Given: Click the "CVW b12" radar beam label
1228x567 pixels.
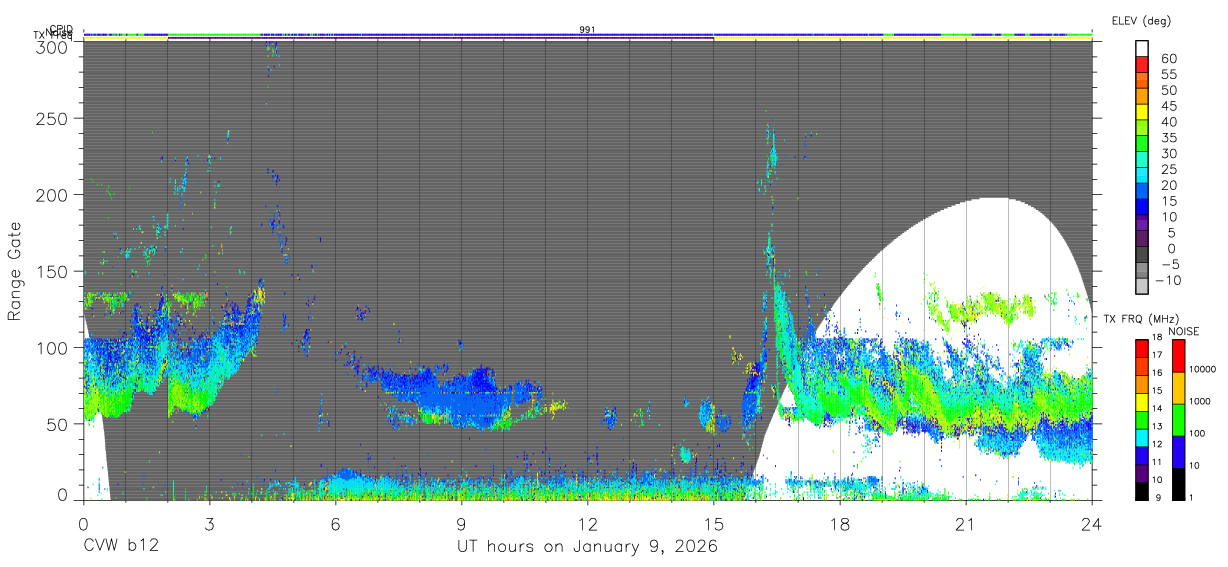Looking at the screenshot, I should 120,547.
